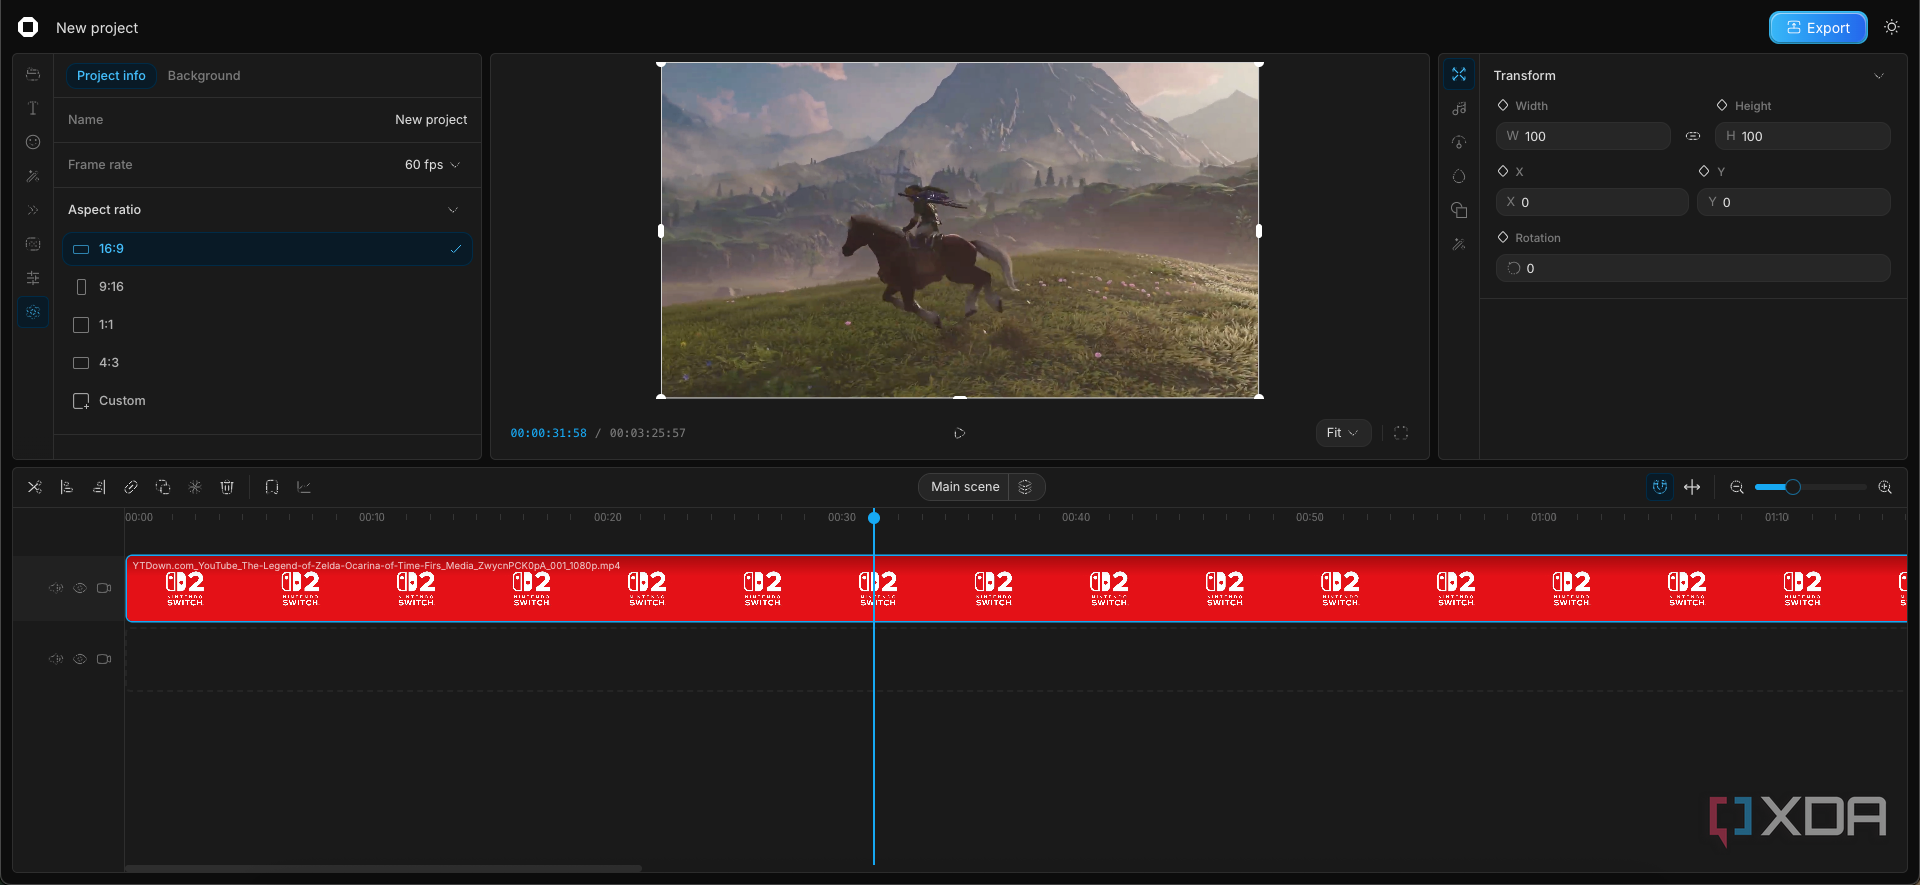Mute audio on the first video track
The image size is (1920, 885).
click(x=56, y=588)
